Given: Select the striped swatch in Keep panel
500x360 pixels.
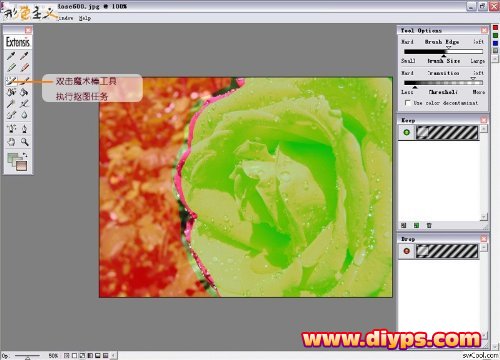Looking at the screenshot, I should [447, 132].
